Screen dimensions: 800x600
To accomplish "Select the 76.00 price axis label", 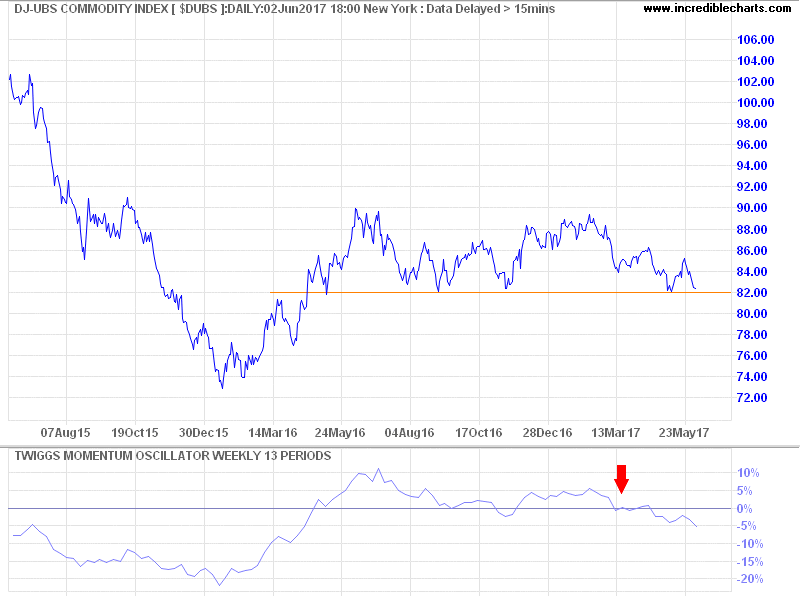I will pyautogui.click(x=752, y=356).
